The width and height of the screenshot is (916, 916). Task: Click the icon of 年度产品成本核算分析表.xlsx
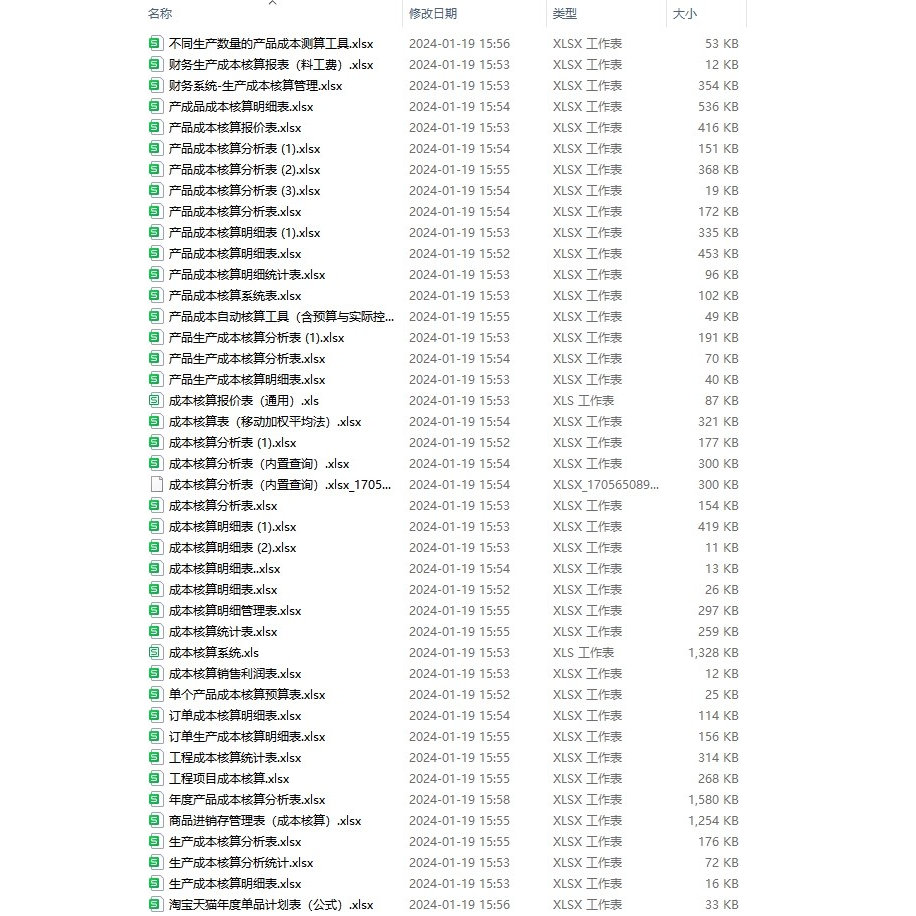[155, 799]
